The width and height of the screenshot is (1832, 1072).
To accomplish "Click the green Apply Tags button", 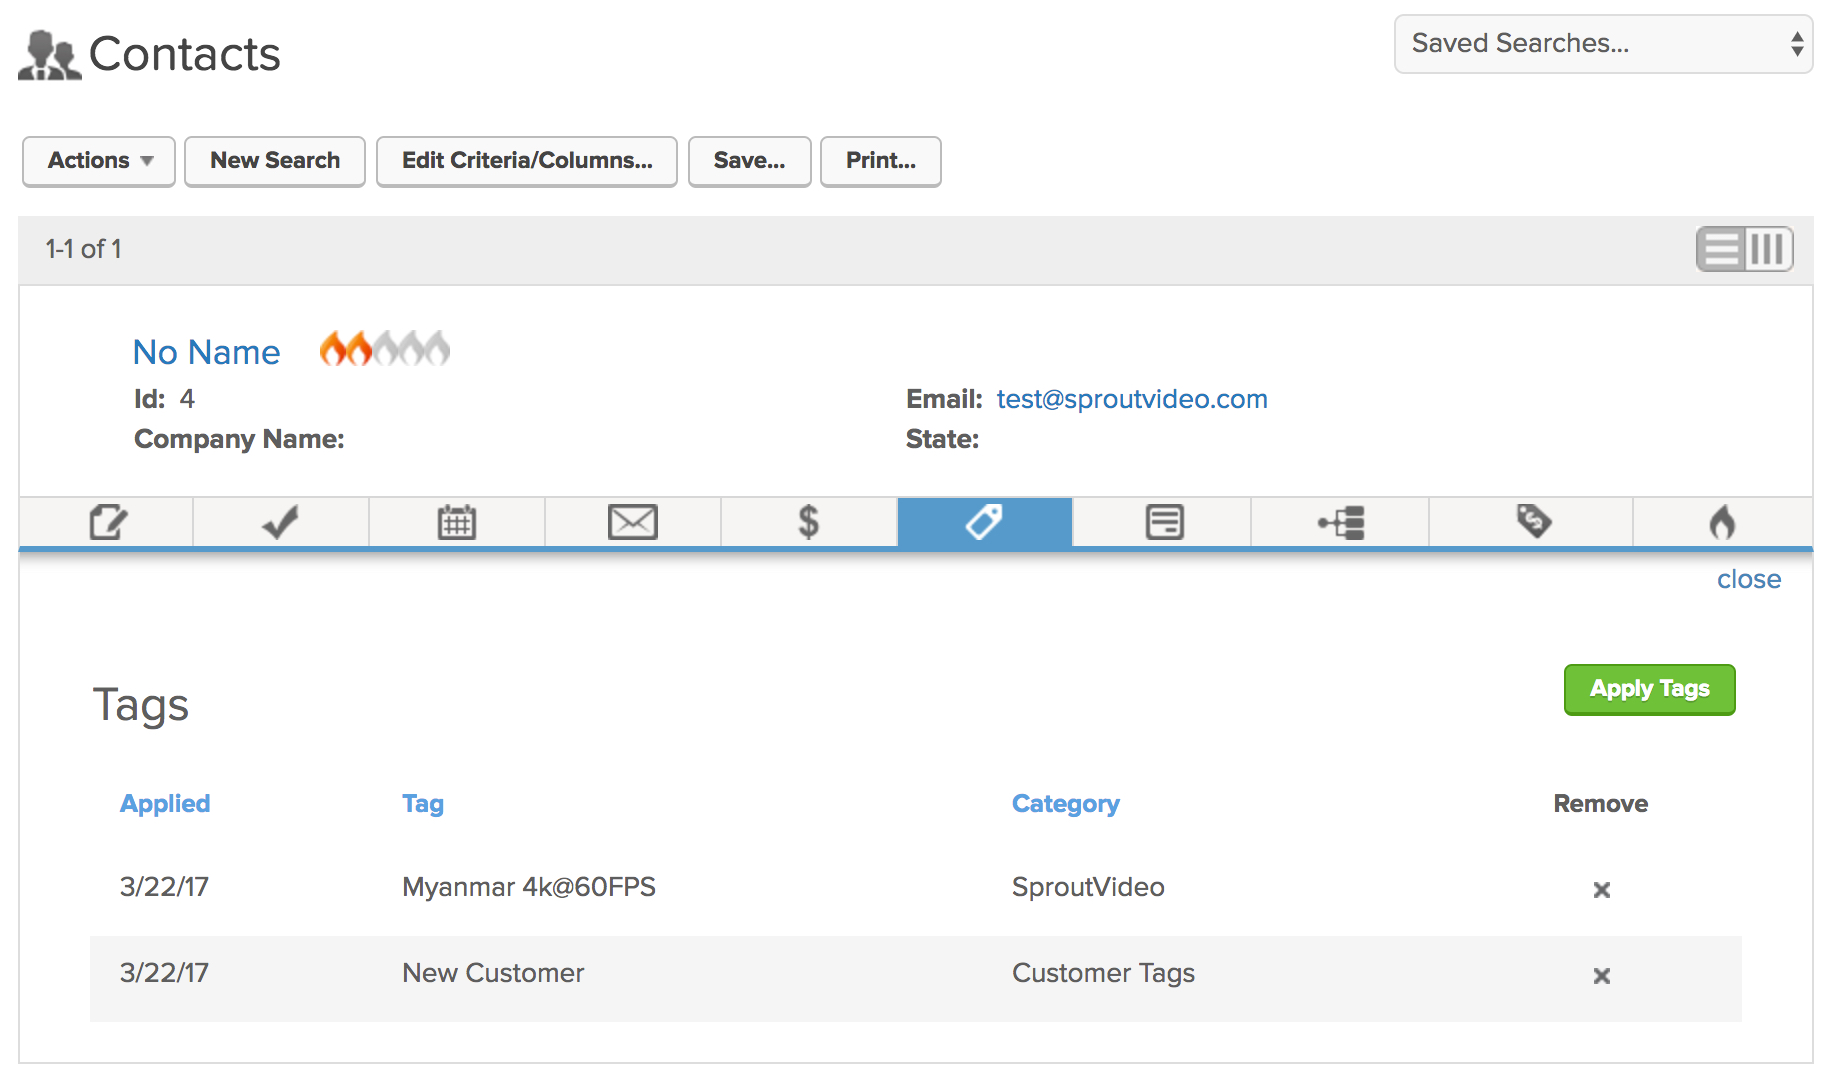I will (x=1649, y=689).
